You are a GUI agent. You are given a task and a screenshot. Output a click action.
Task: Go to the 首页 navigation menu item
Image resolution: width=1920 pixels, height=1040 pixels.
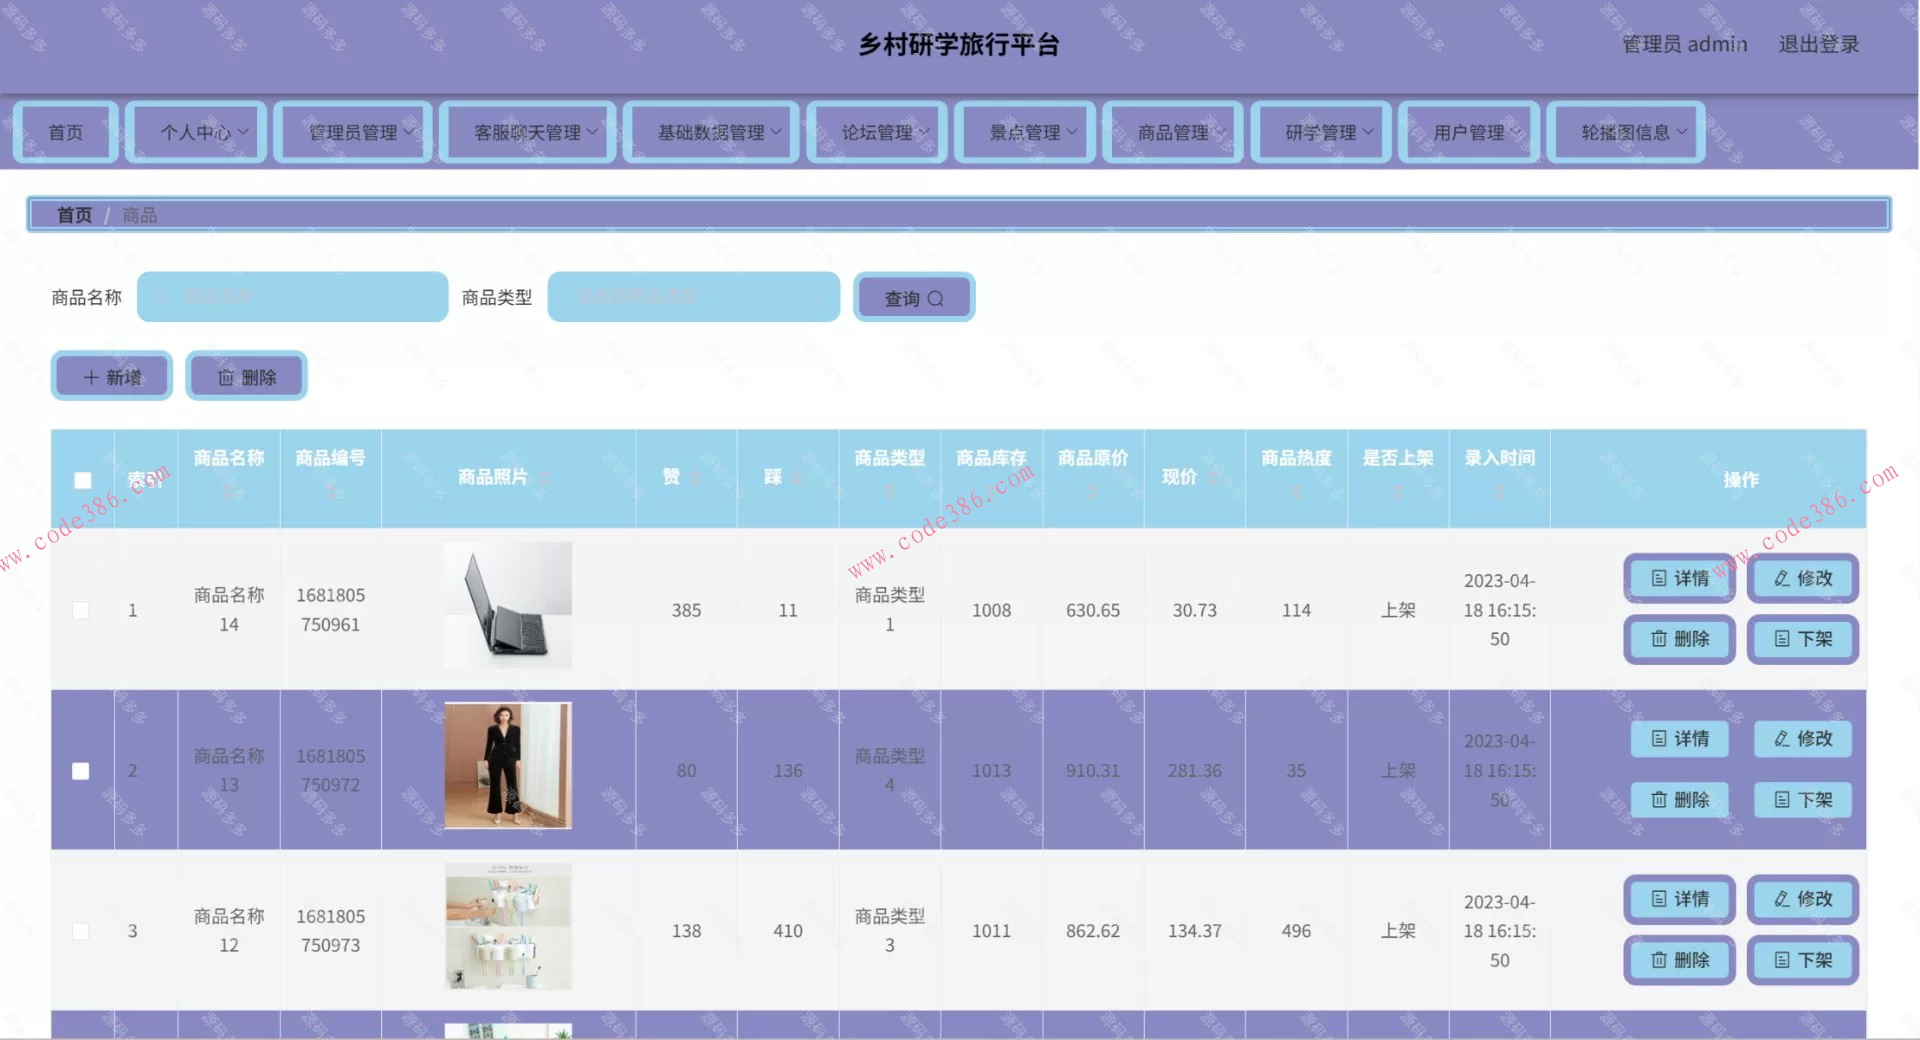point(66,132)
